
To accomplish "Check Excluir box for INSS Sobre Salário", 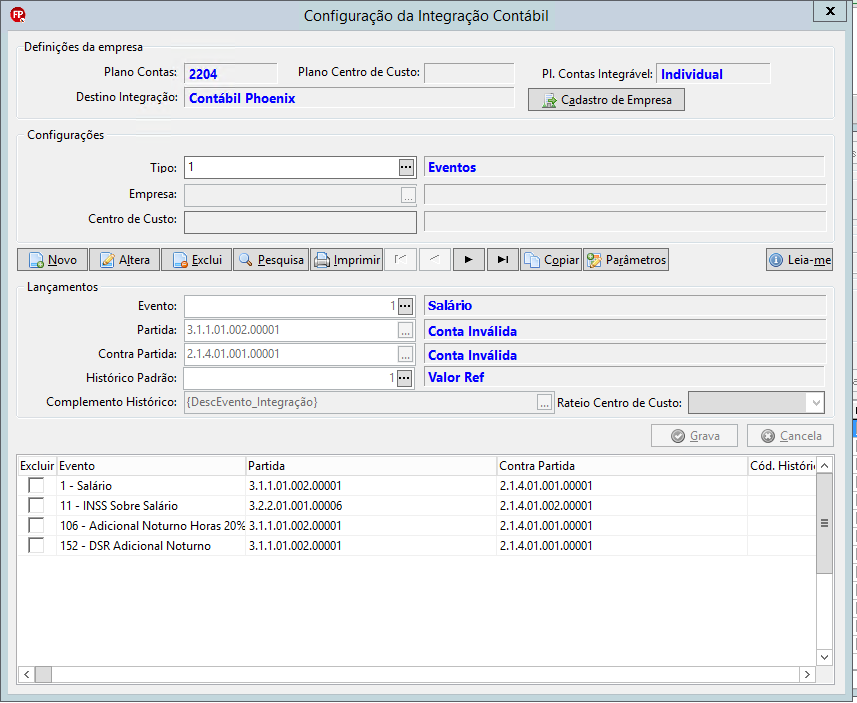I will click(x=36, y=505).
